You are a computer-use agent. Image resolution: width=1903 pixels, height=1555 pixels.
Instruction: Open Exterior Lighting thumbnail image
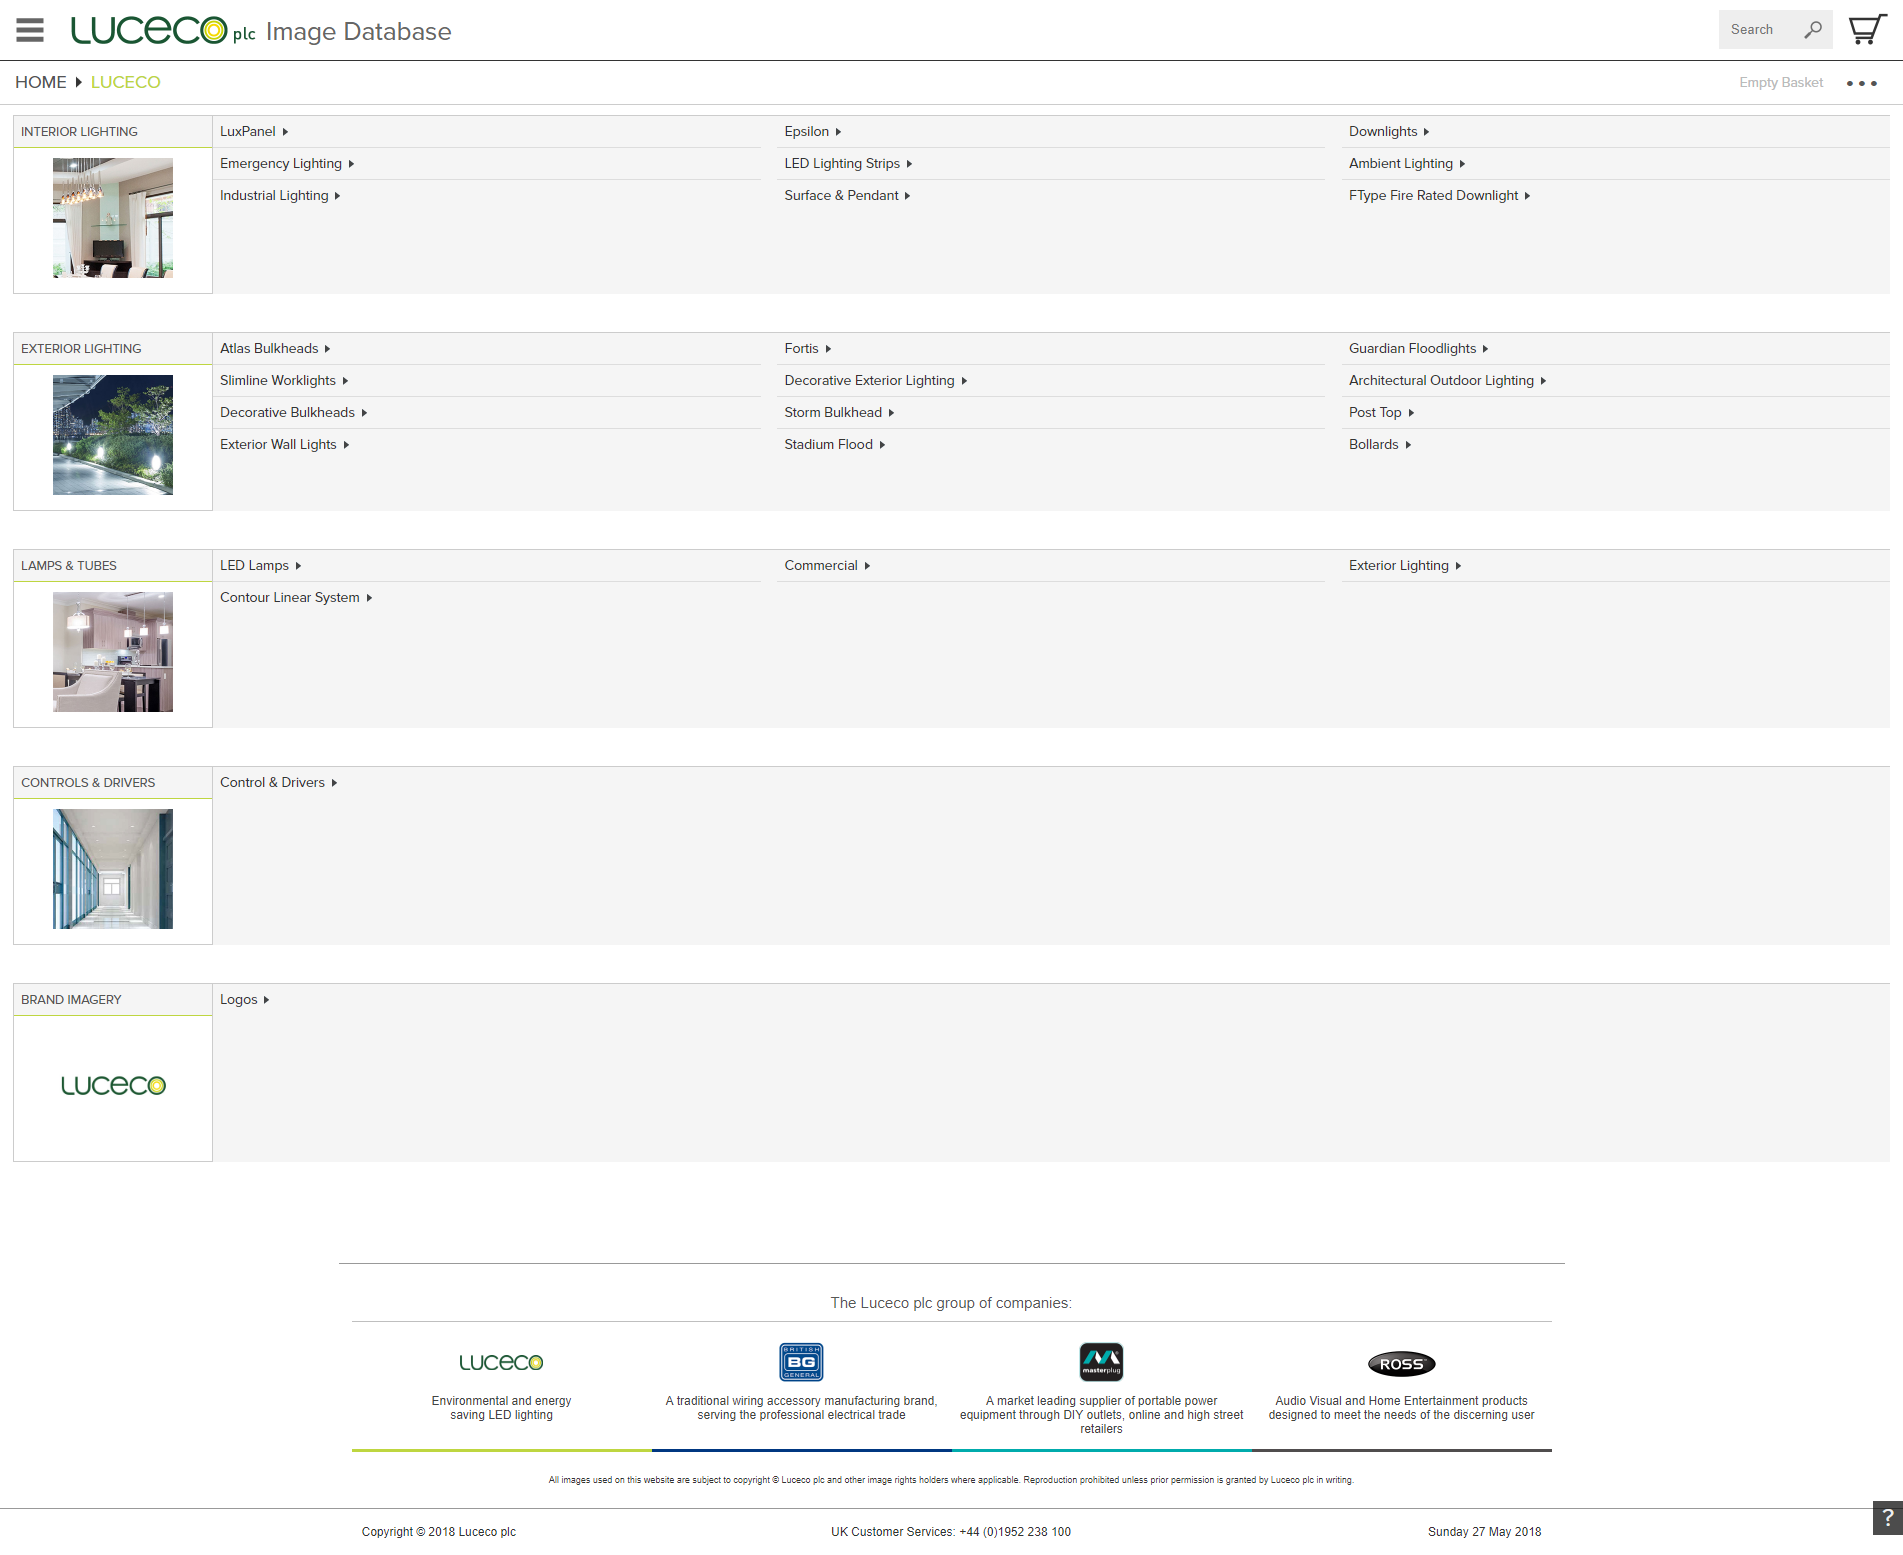pyautogui.click(x=113, y=435)
